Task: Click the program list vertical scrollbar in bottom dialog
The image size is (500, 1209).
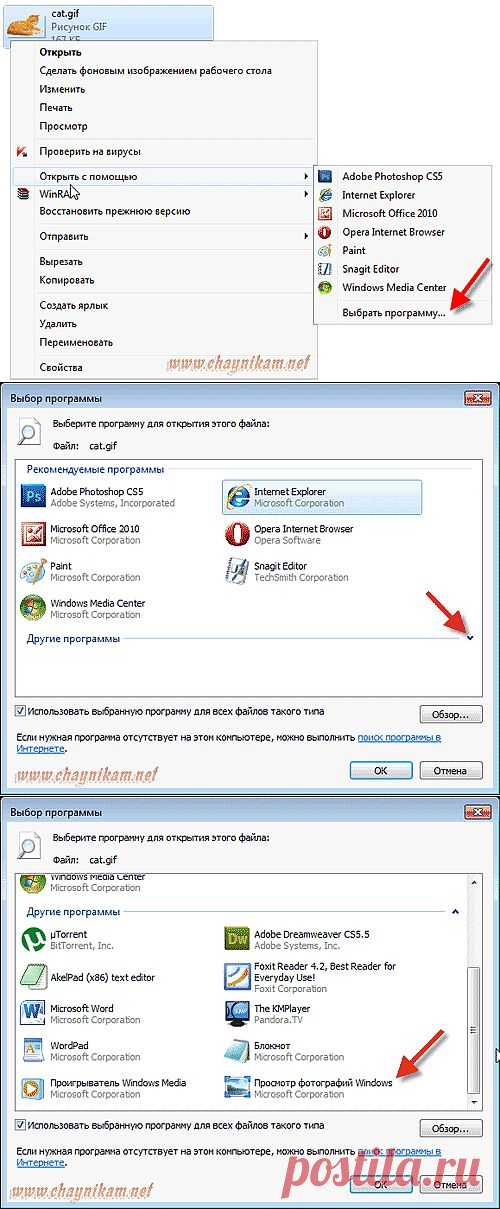Action: click(x=475, y=991)
